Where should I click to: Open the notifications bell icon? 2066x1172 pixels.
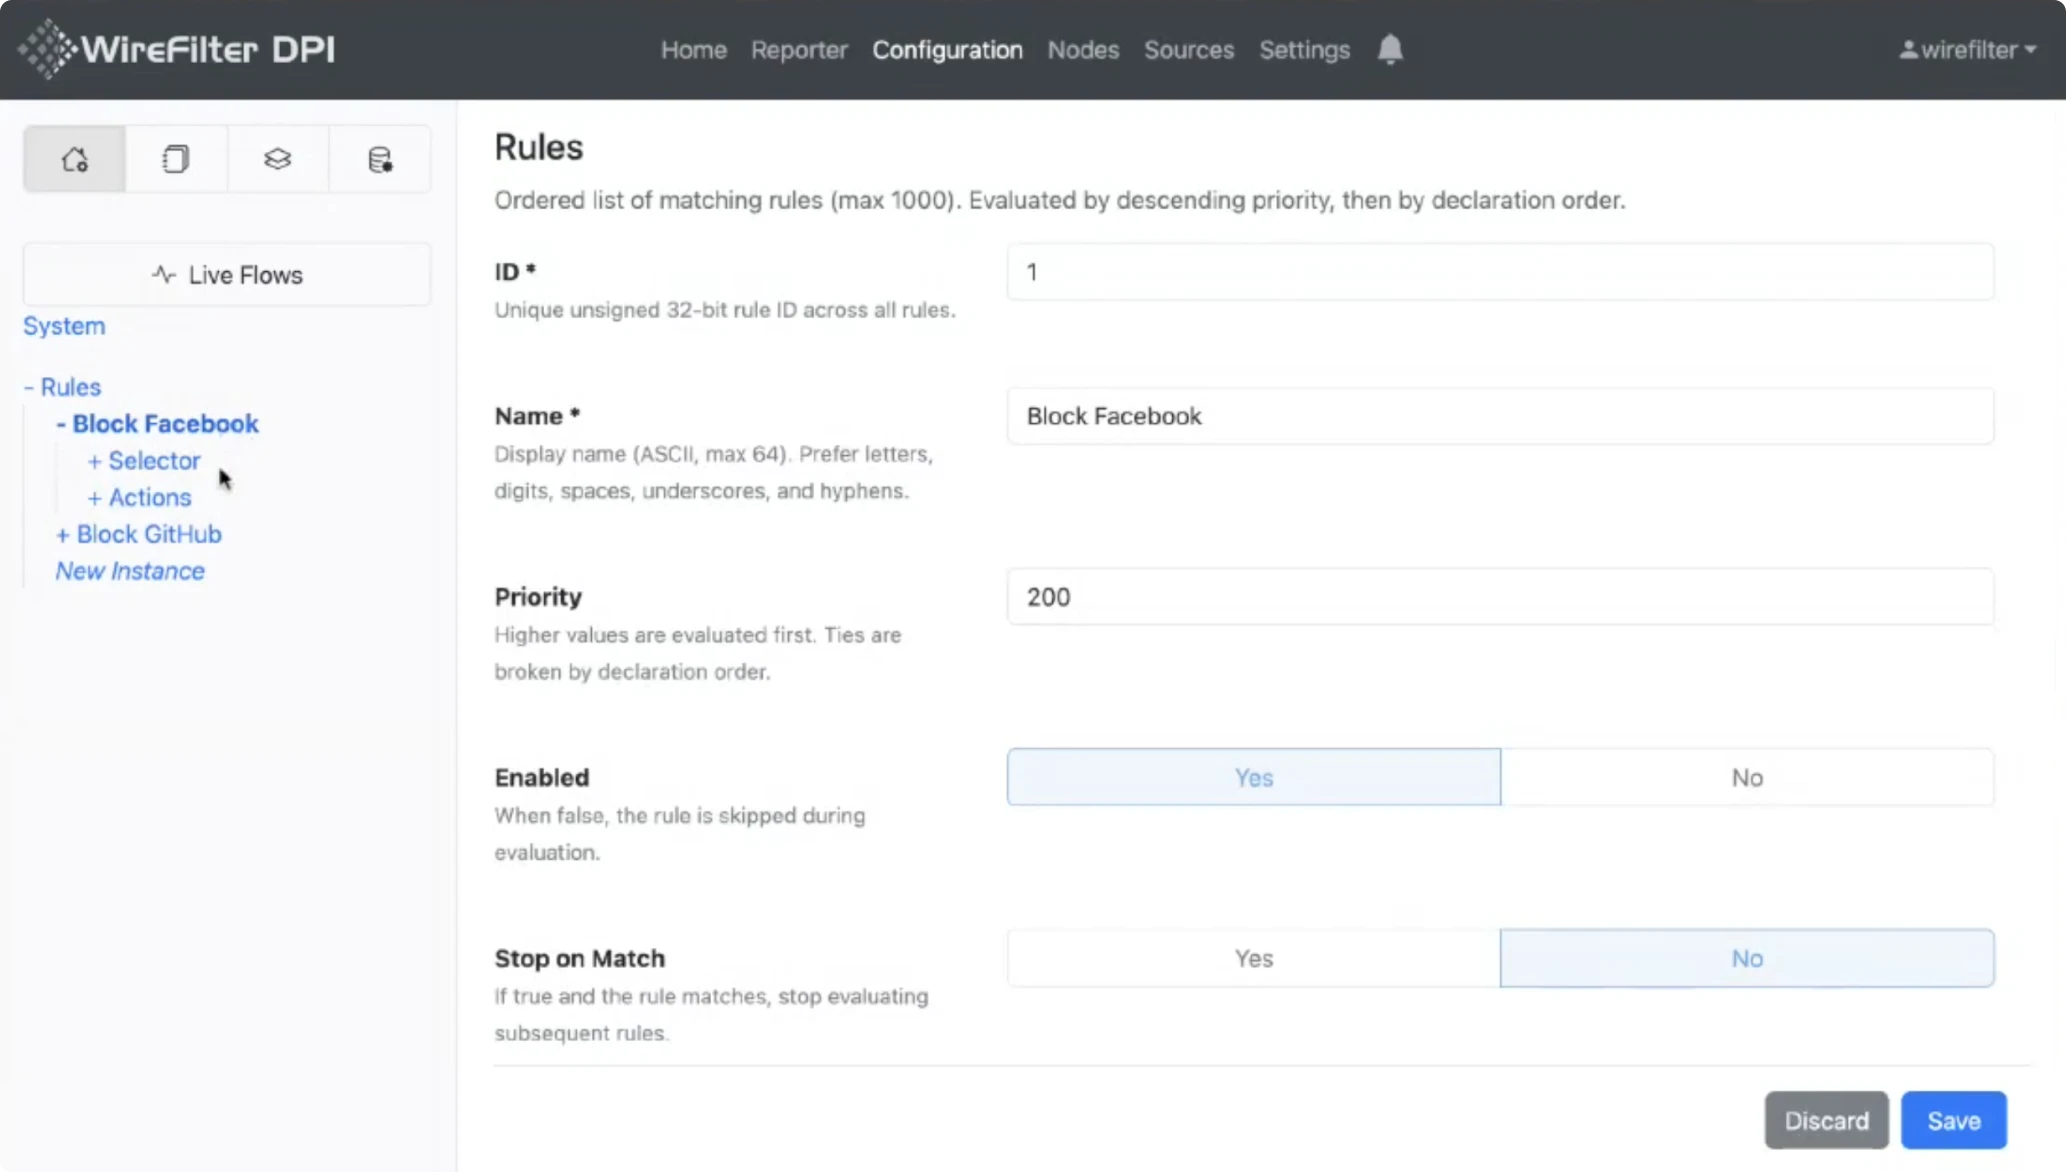[x=1390, y=49]
